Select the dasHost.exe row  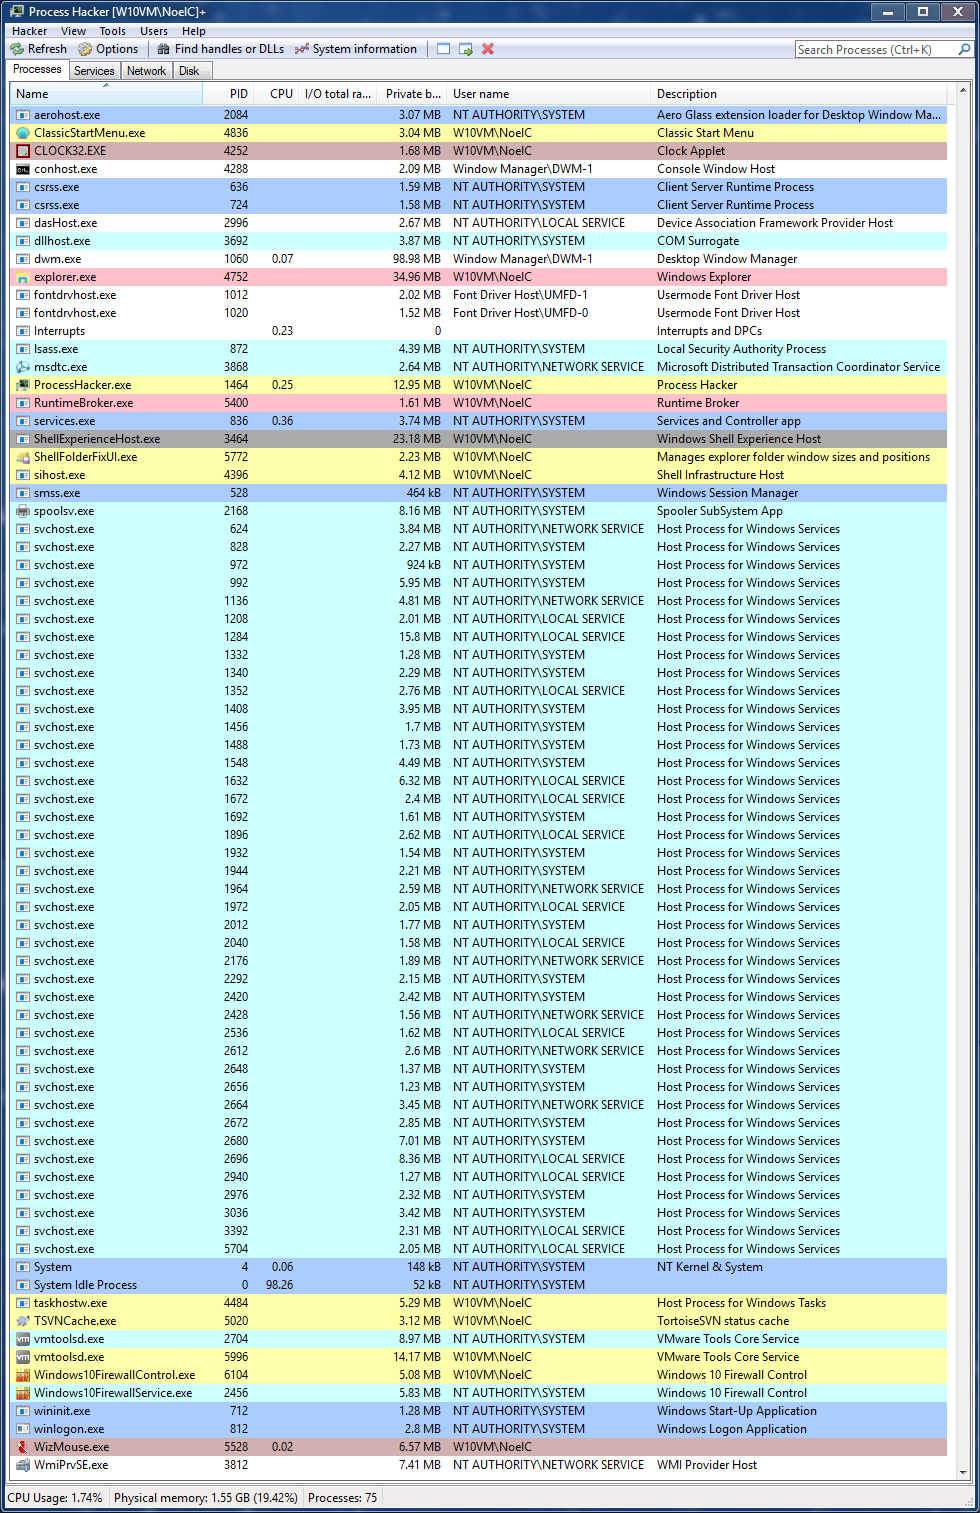pos(479,223)
